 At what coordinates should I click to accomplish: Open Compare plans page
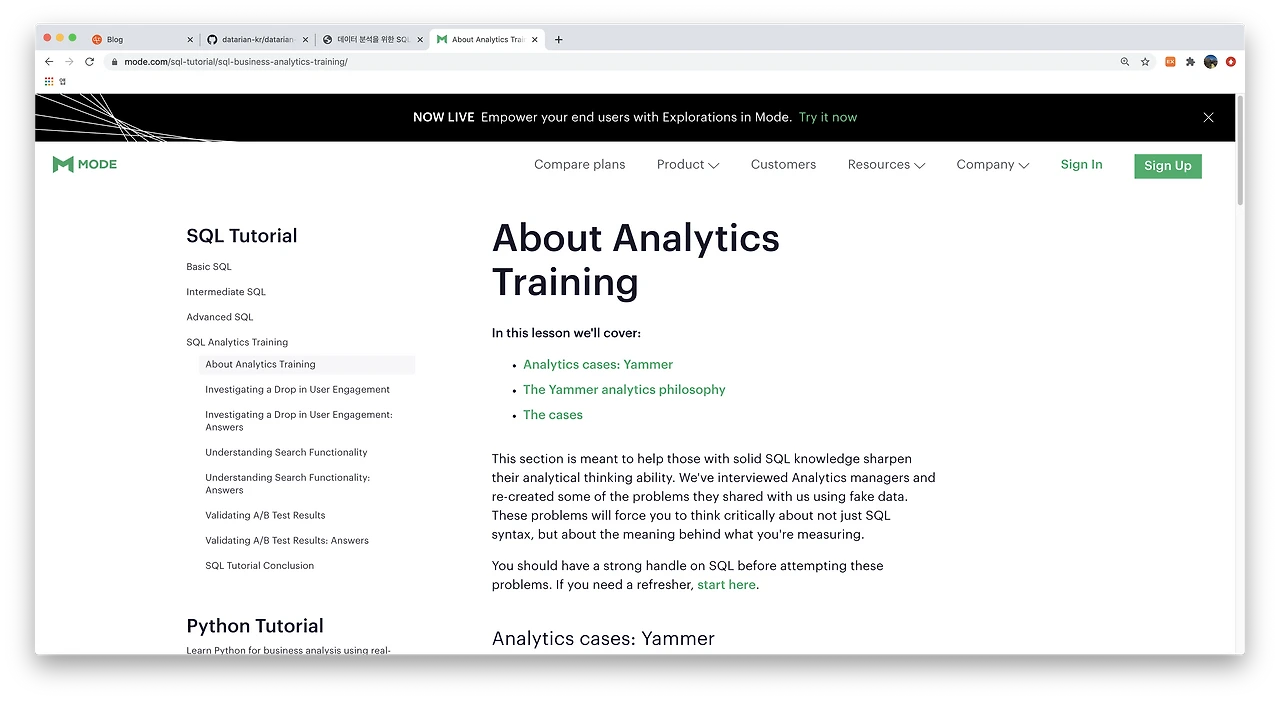coord(579,165)
